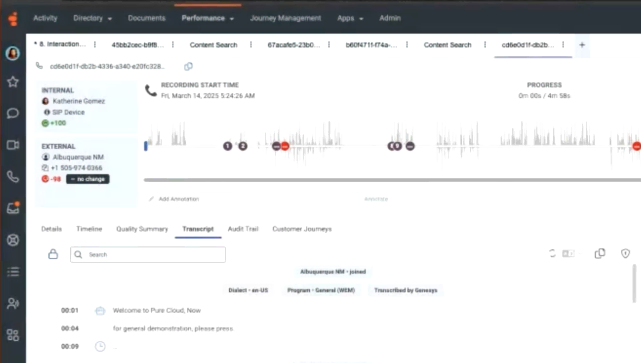641x363 pixels.
Task: Click the Genesys Cloud logo
Action: (13, 19)
